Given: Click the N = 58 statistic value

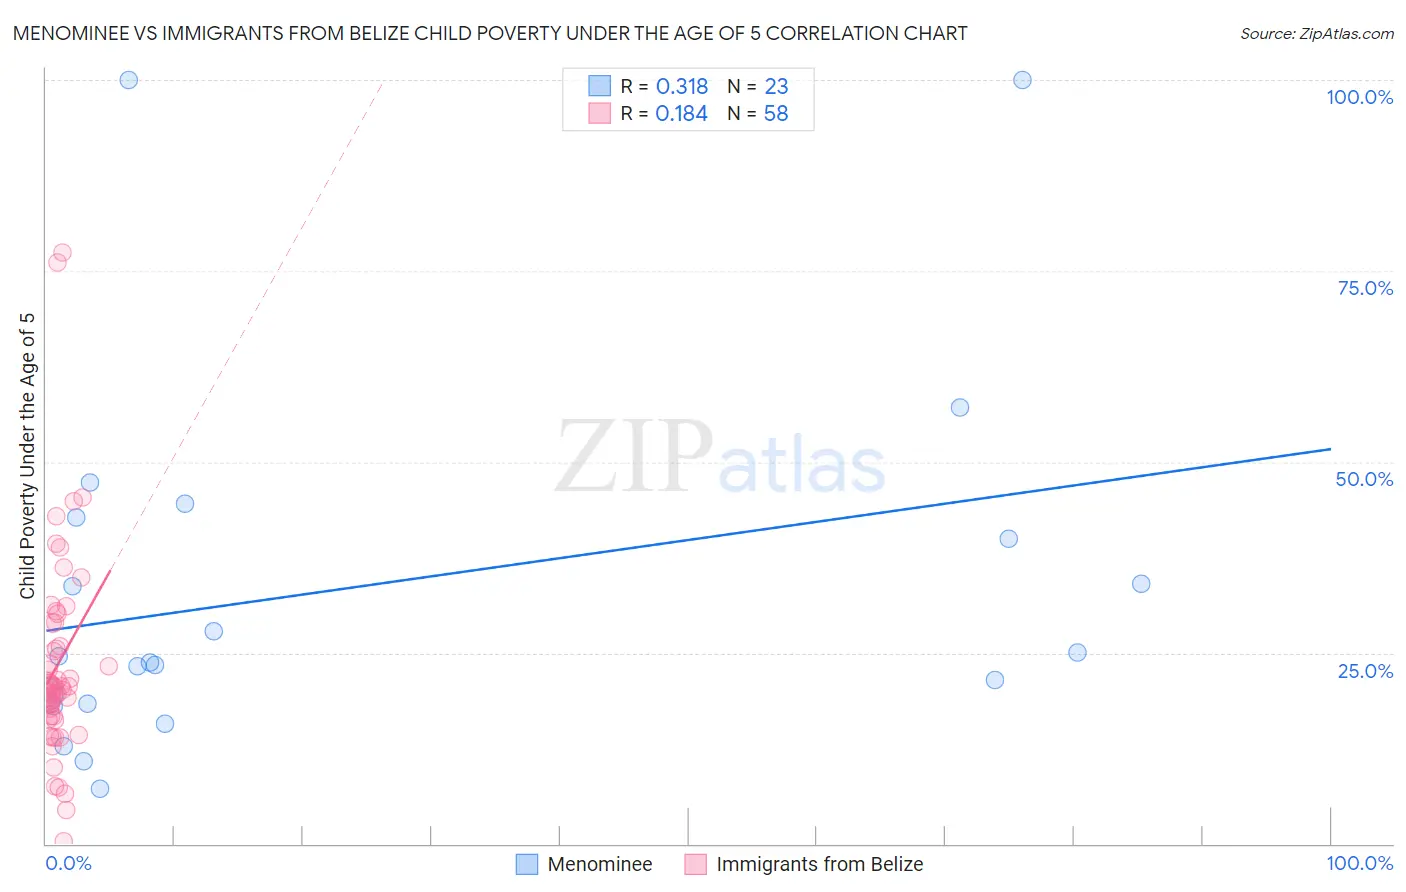Looking at the screenshot, I should (x=758, y=113).
